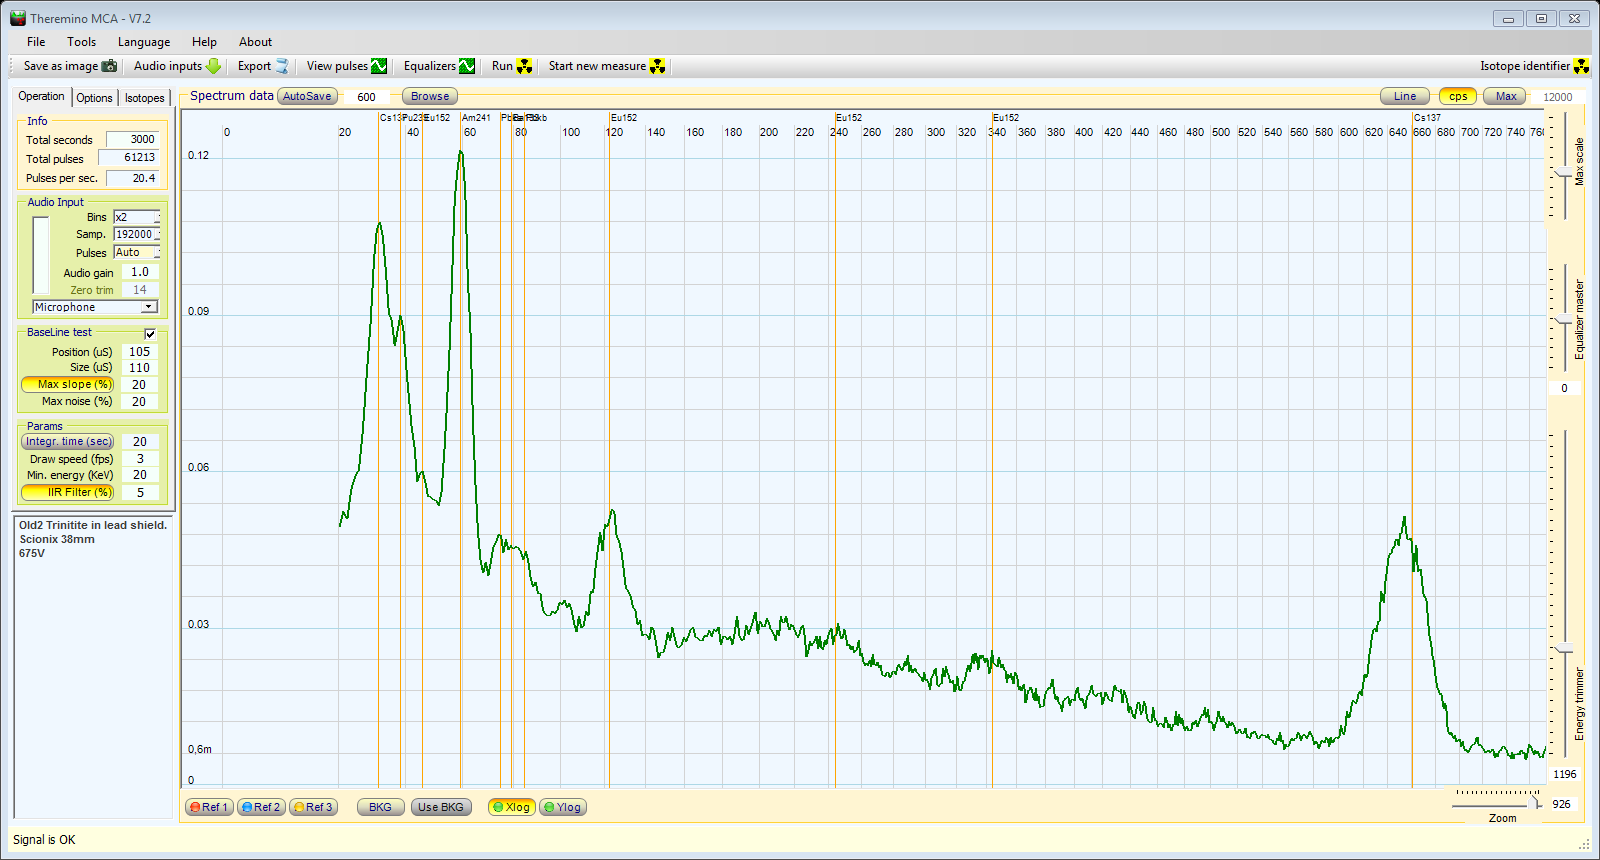Enable the Ylog scale button

pos(563,807)
